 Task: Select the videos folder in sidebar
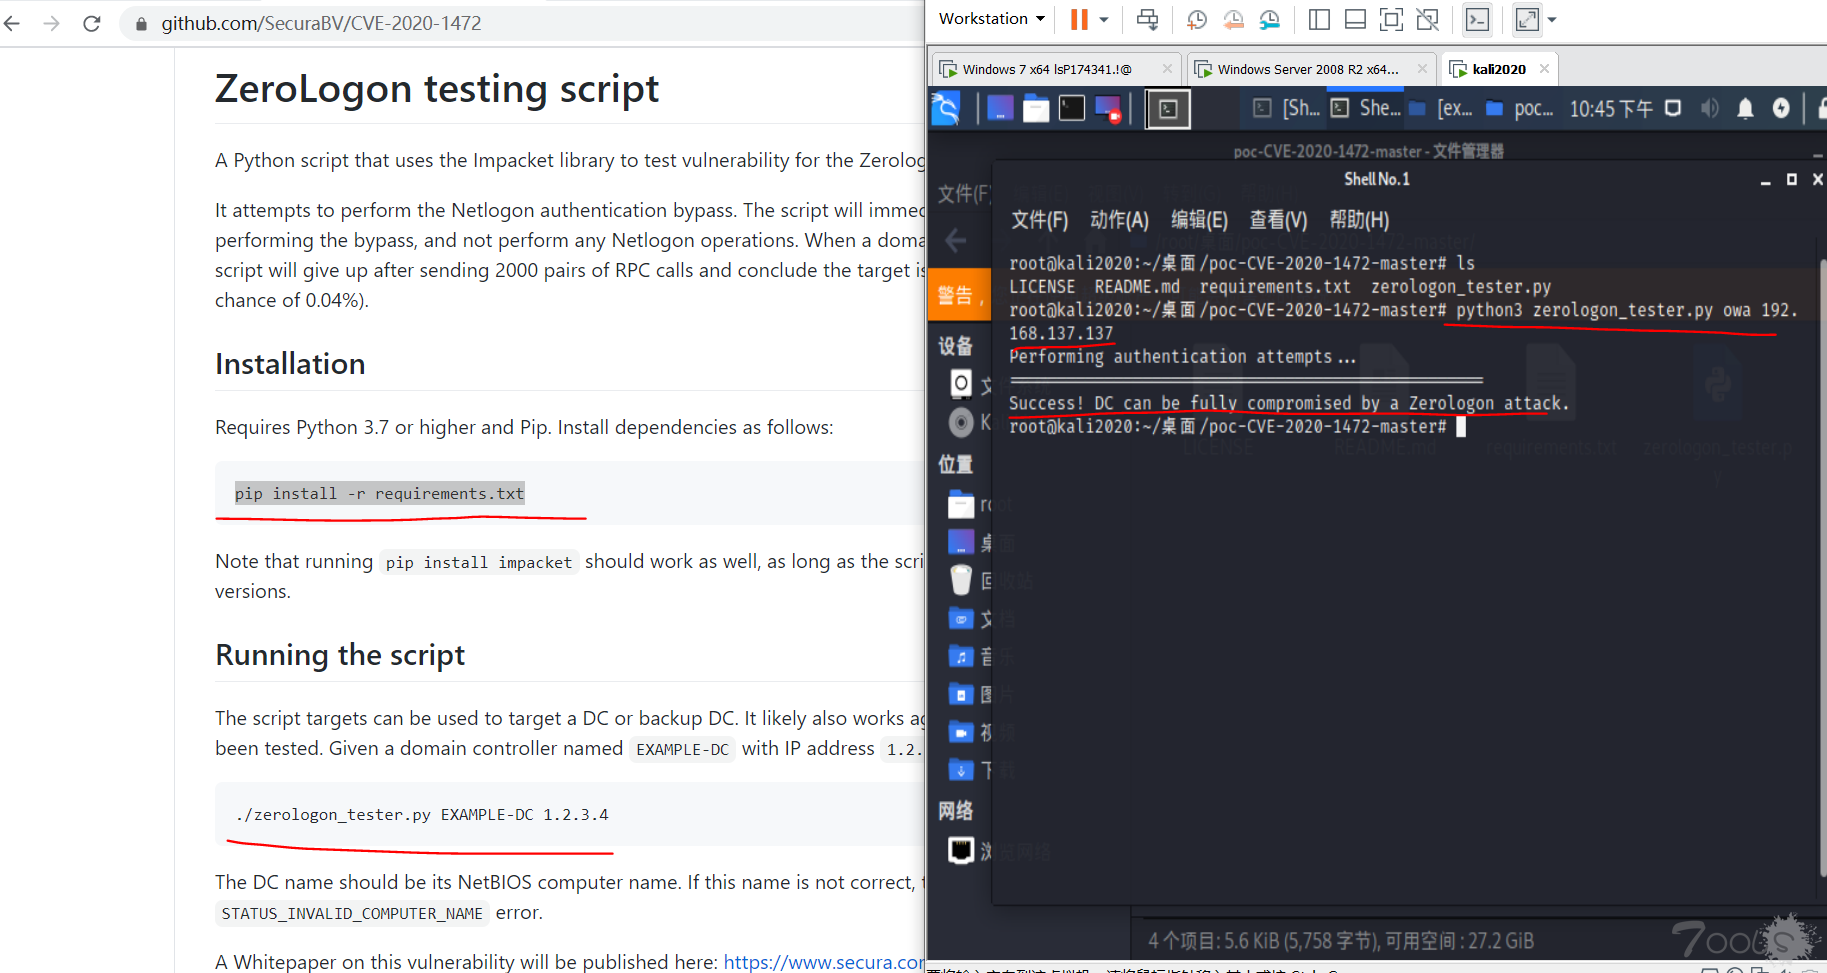pos(961,732)
